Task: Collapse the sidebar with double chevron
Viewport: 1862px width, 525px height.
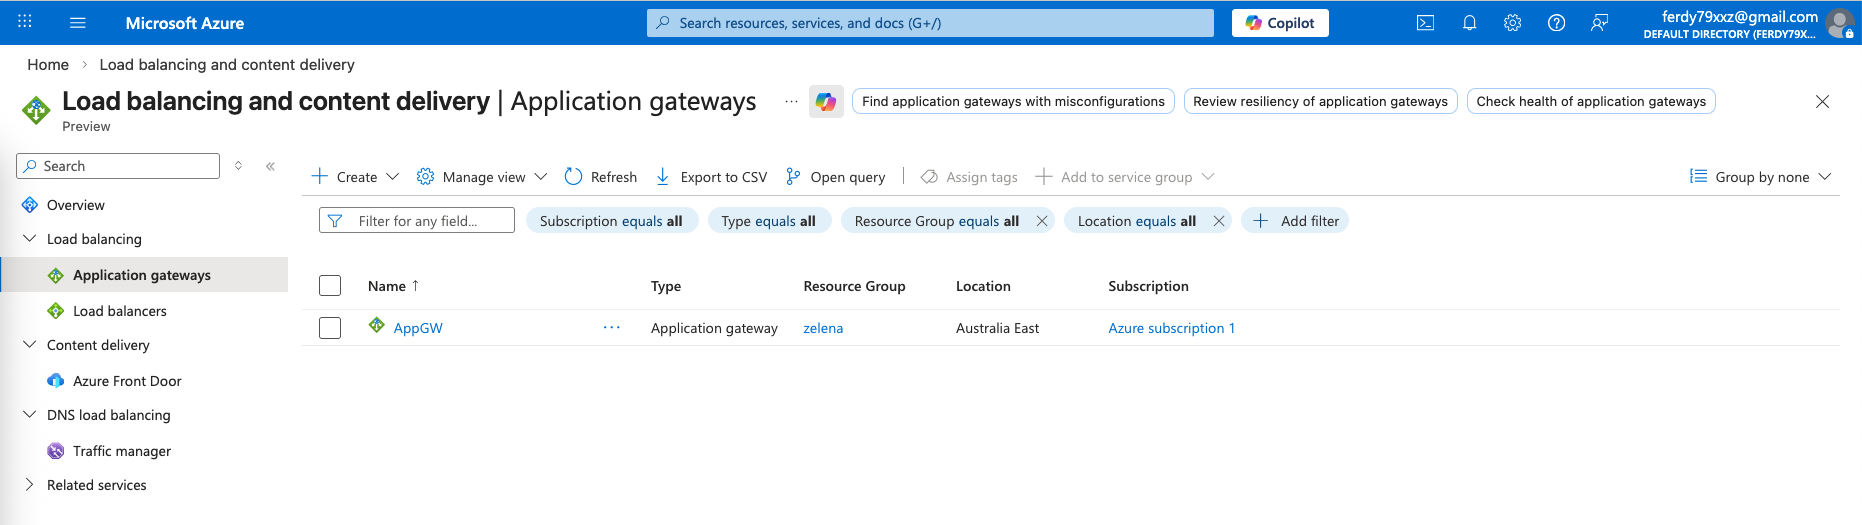Action: tap(270, 166)
